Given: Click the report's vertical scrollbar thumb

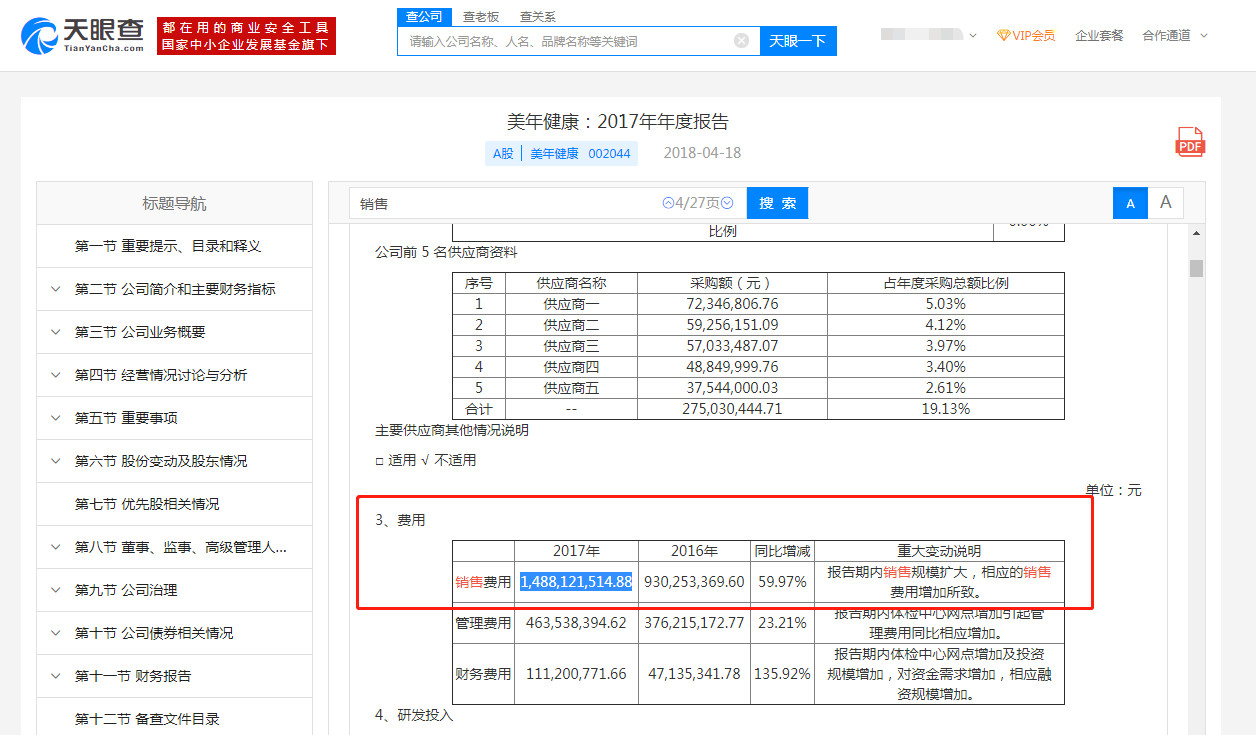Looking at the screenshot, I should (1196, 268).
